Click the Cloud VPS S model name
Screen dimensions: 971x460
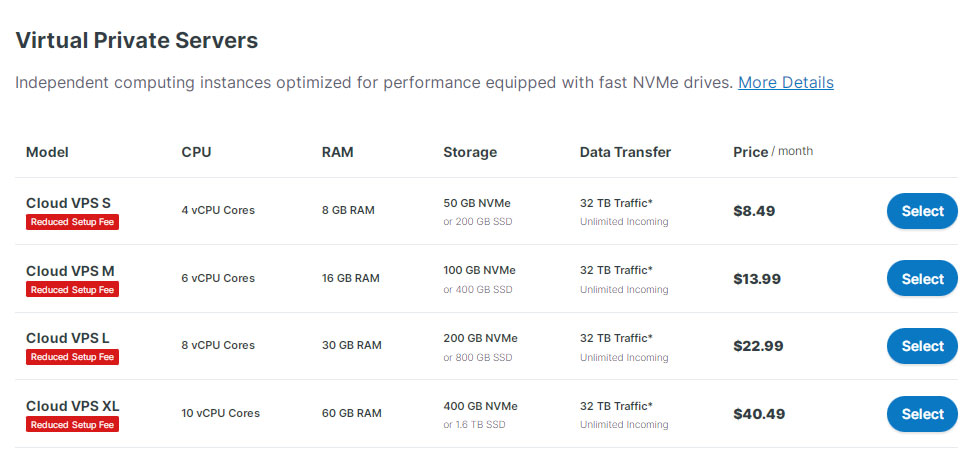68,203
